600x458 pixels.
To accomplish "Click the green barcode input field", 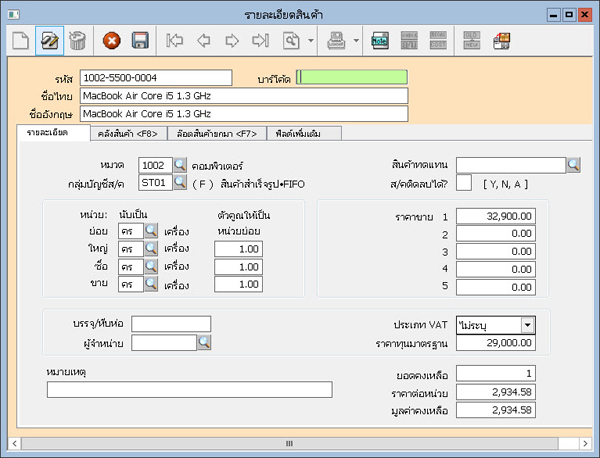I will (352, 78).
